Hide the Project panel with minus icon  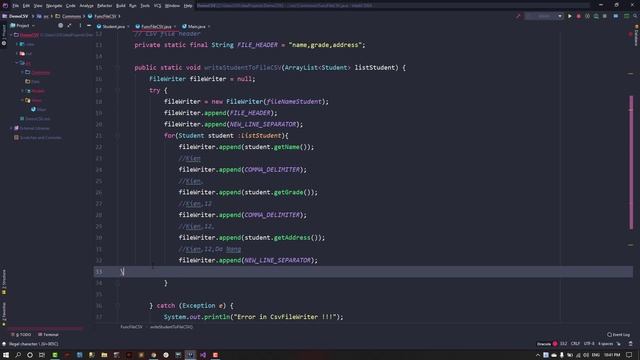(89, 26)
